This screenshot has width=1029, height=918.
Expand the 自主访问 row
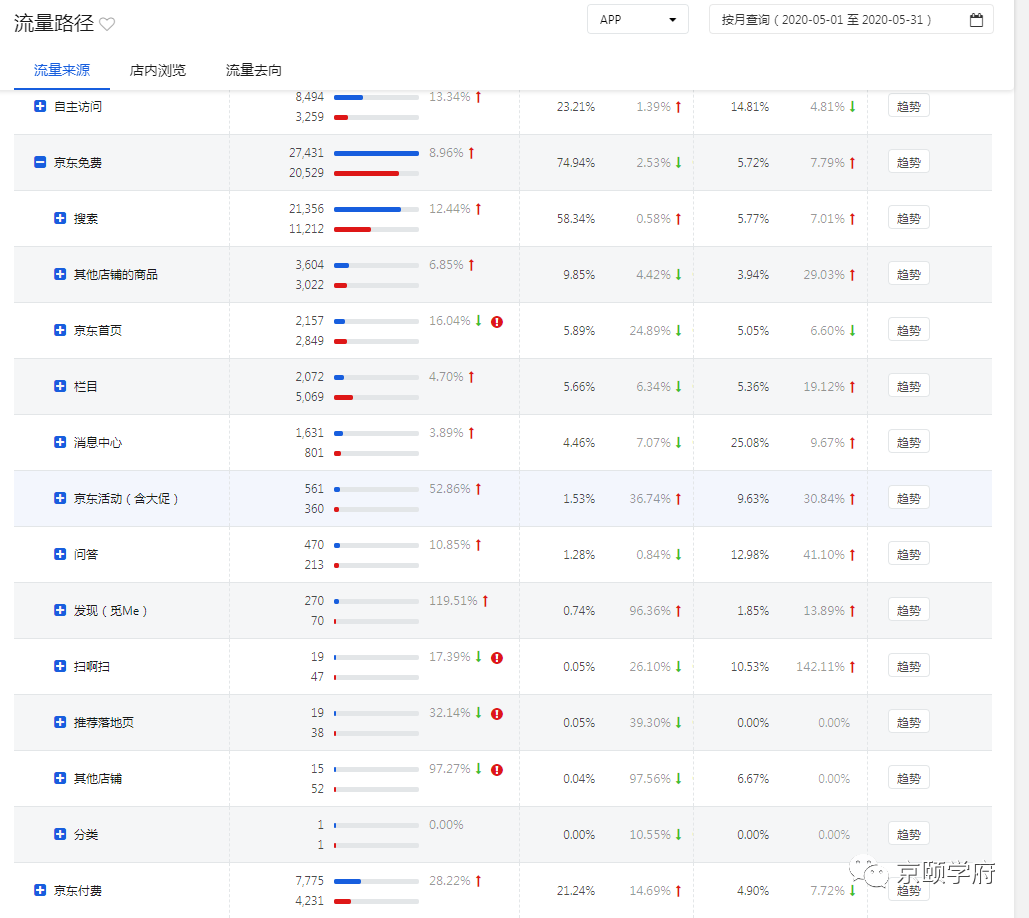click(x=40, y=106)
